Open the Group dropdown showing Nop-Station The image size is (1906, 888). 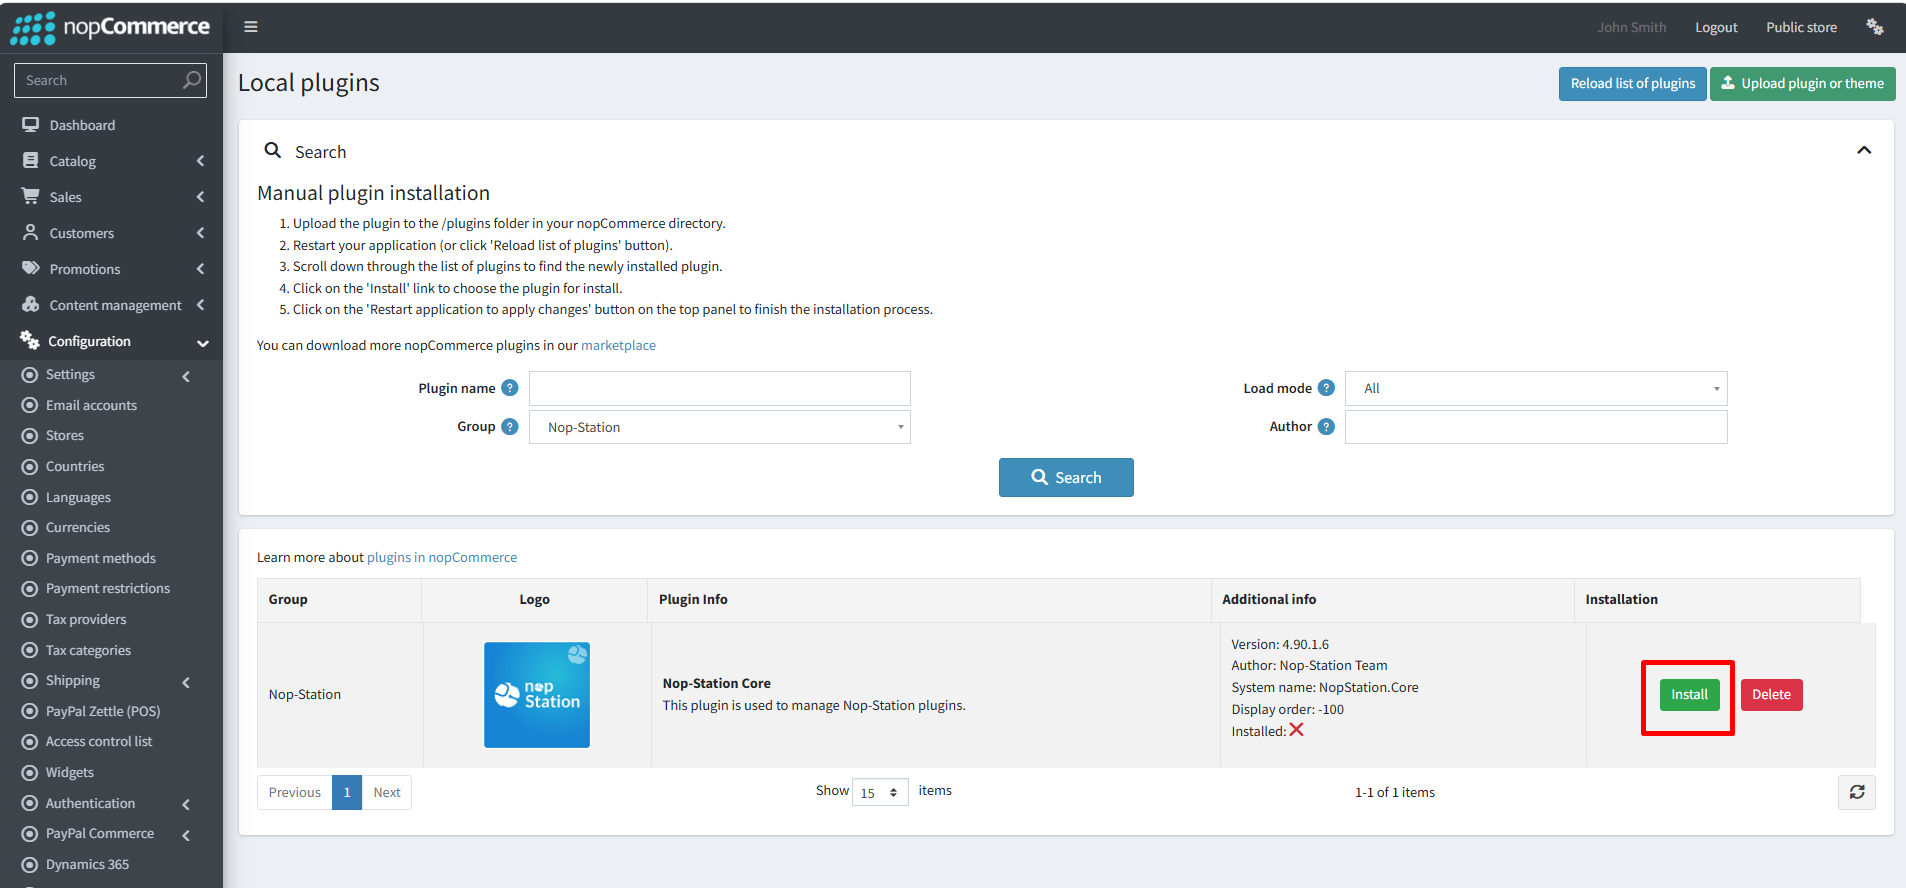(720, 427)
